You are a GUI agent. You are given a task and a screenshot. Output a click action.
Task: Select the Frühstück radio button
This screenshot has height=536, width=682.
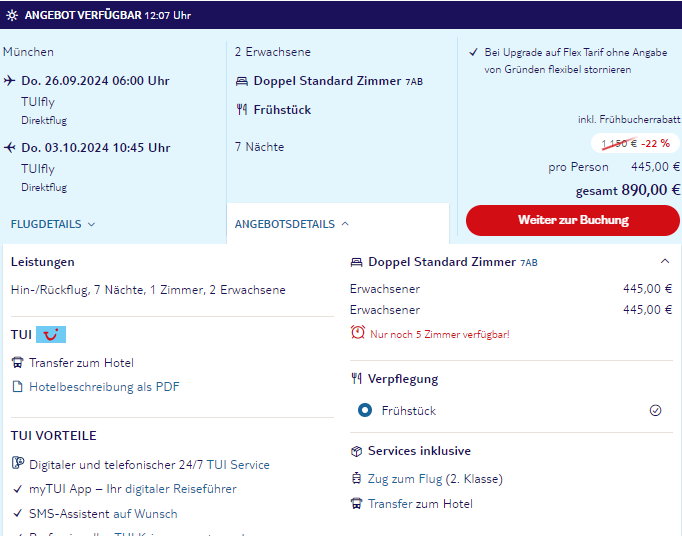point(365,410)
